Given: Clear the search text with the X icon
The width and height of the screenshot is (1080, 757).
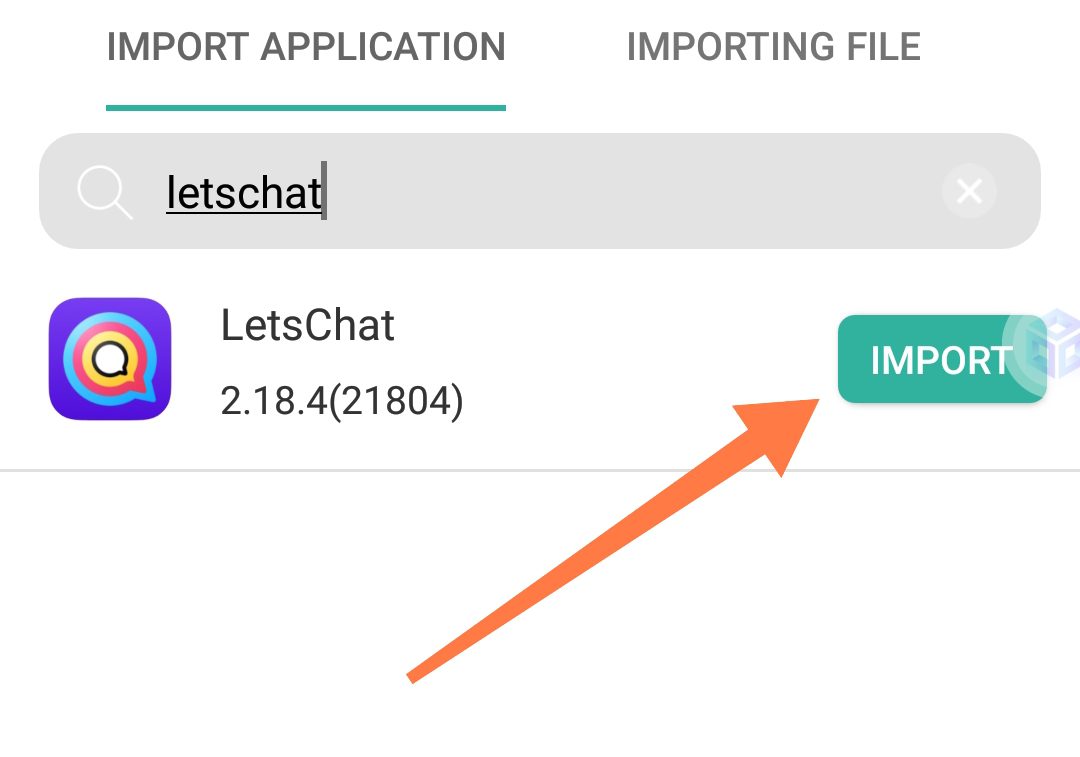Looking at the screenshot, I should [969, 190].
